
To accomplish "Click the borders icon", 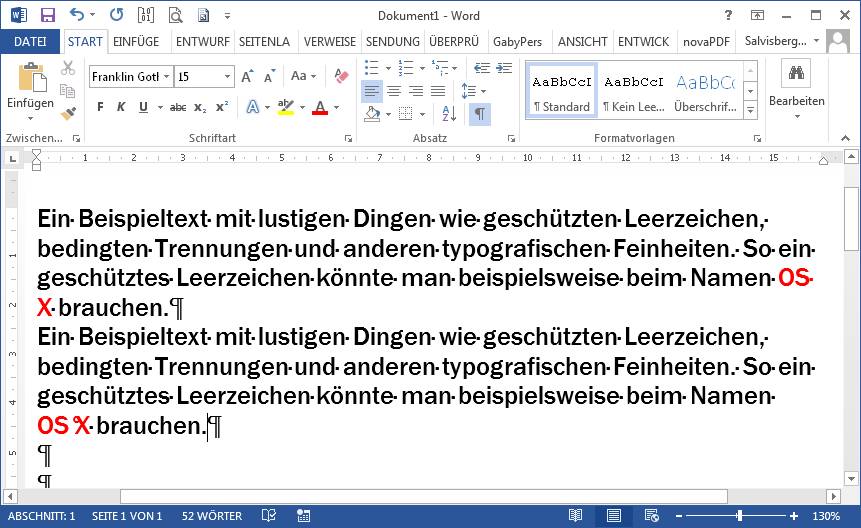I will (x=406, y=114).
